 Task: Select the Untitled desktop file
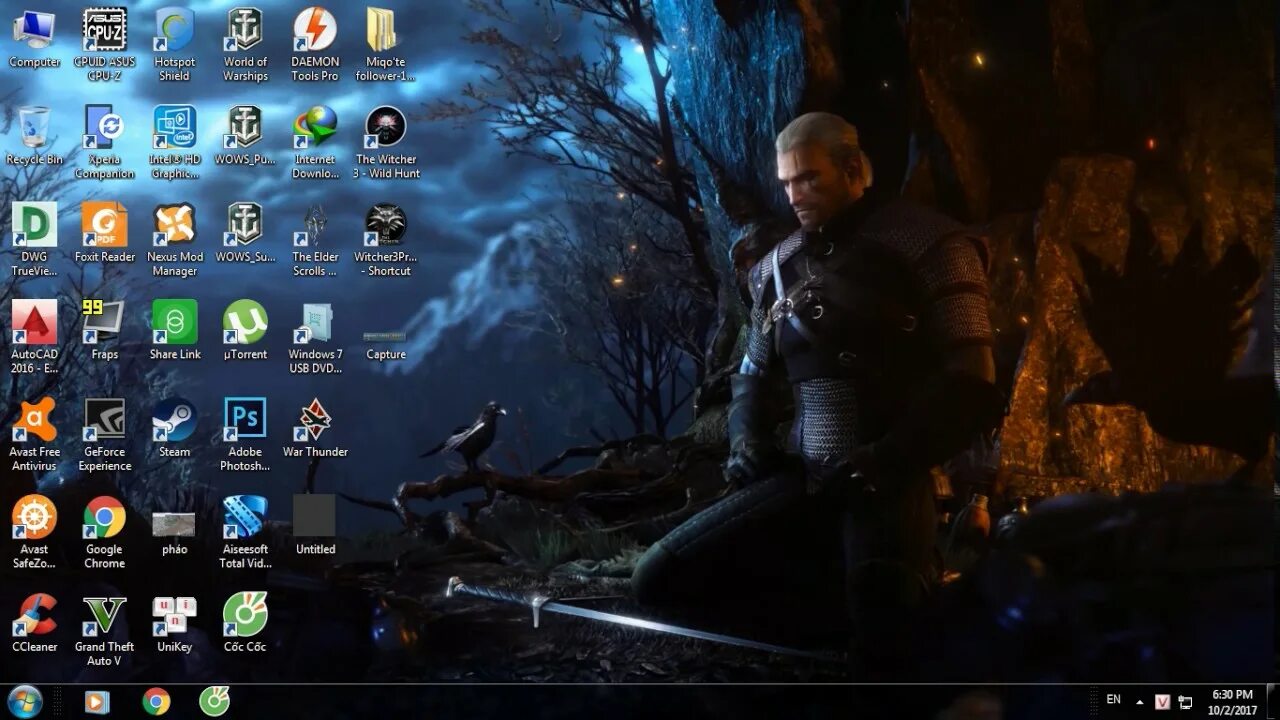click(x=315, y=526)
